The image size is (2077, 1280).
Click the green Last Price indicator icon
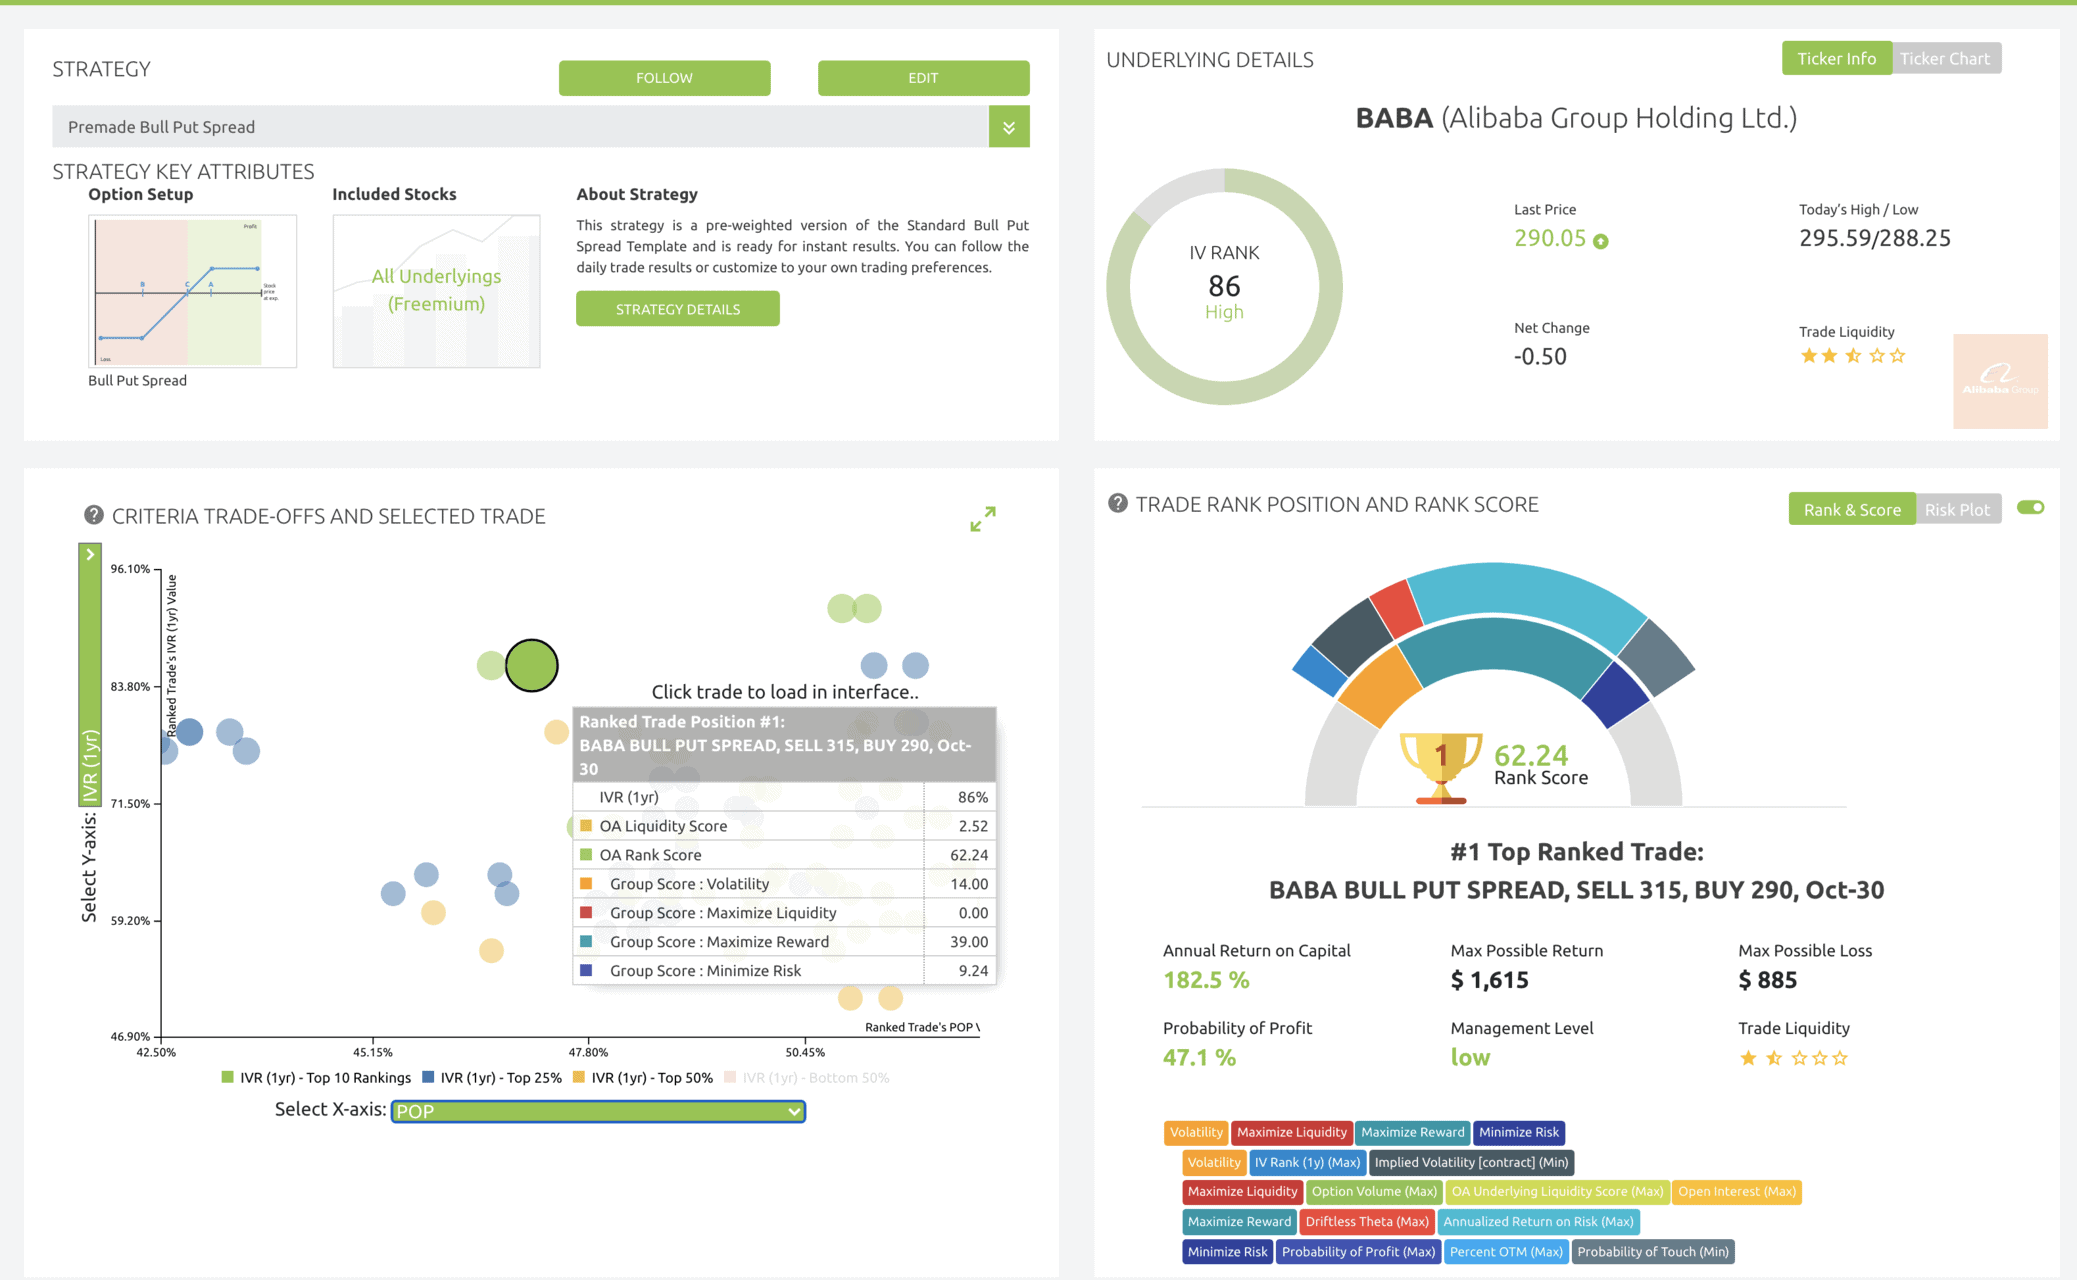[x=1601, y=241]
